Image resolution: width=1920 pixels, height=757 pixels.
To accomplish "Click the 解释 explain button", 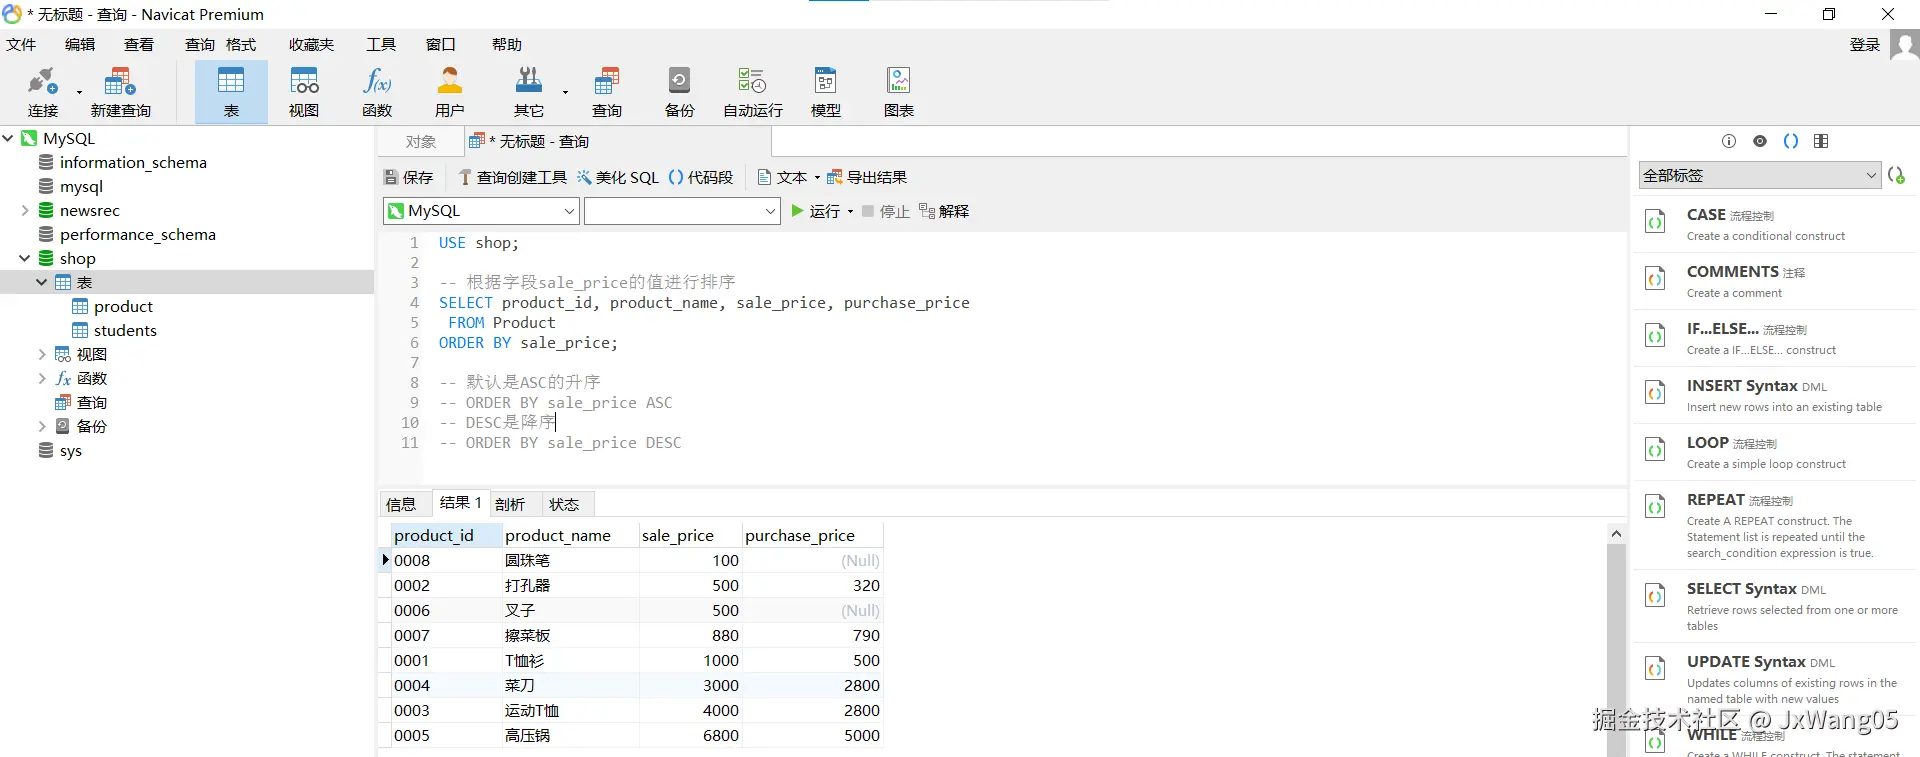I will click(943, 211).
